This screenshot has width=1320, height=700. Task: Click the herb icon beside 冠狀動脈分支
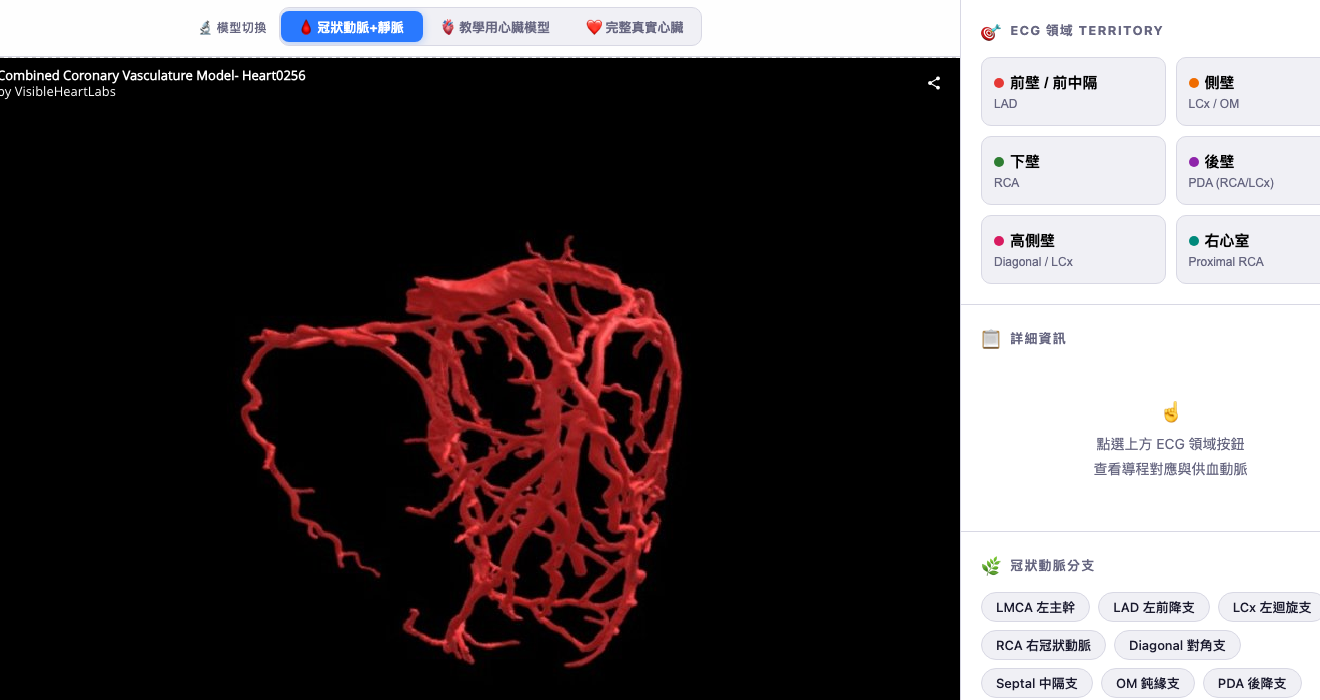coord(991,565)
